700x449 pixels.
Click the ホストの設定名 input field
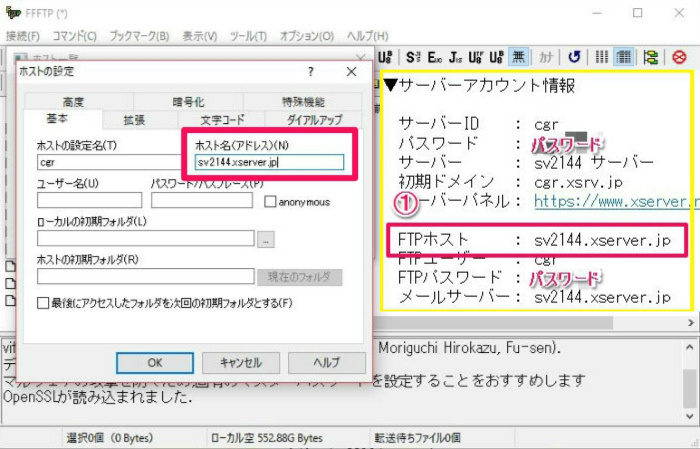tap(109, 162)
